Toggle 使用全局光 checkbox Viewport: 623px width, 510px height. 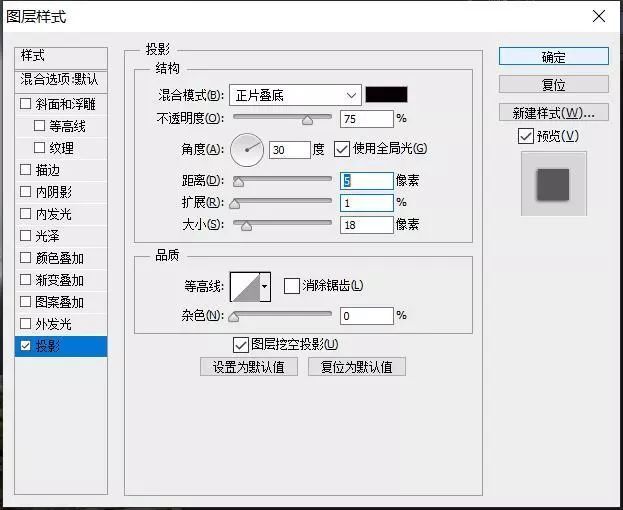click(342, 149)
